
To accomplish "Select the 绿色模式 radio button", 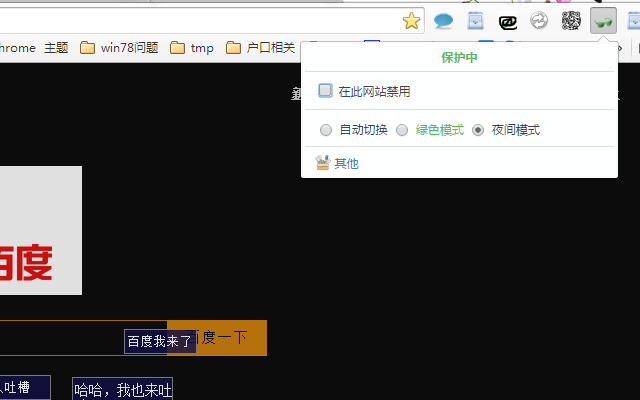I will [x=402, y=130].
